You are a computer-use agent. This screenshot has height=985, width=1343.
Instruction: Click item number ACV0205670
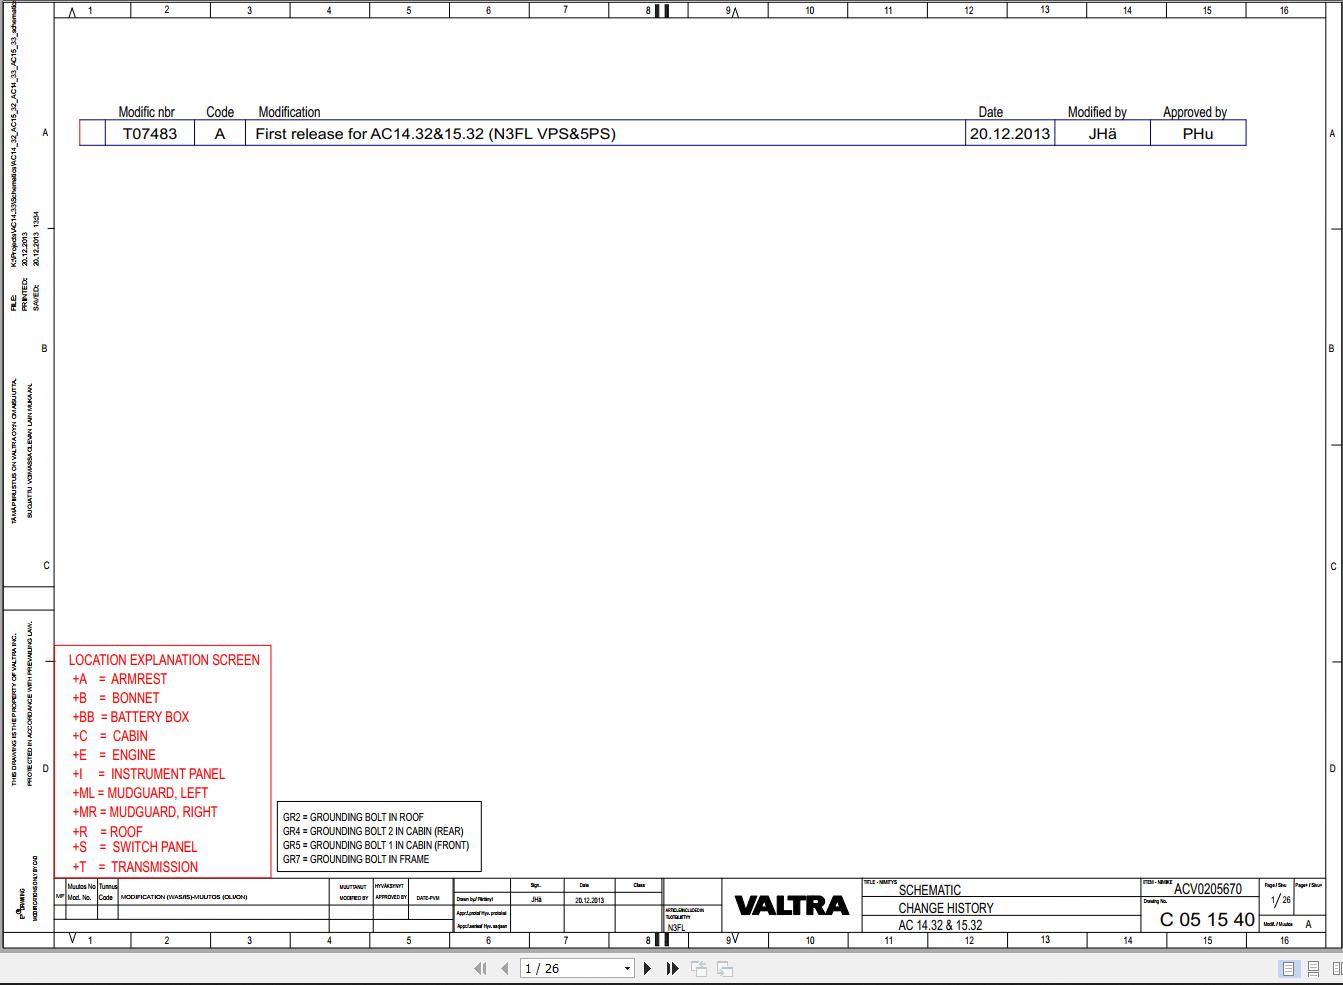coord(1208,889)
